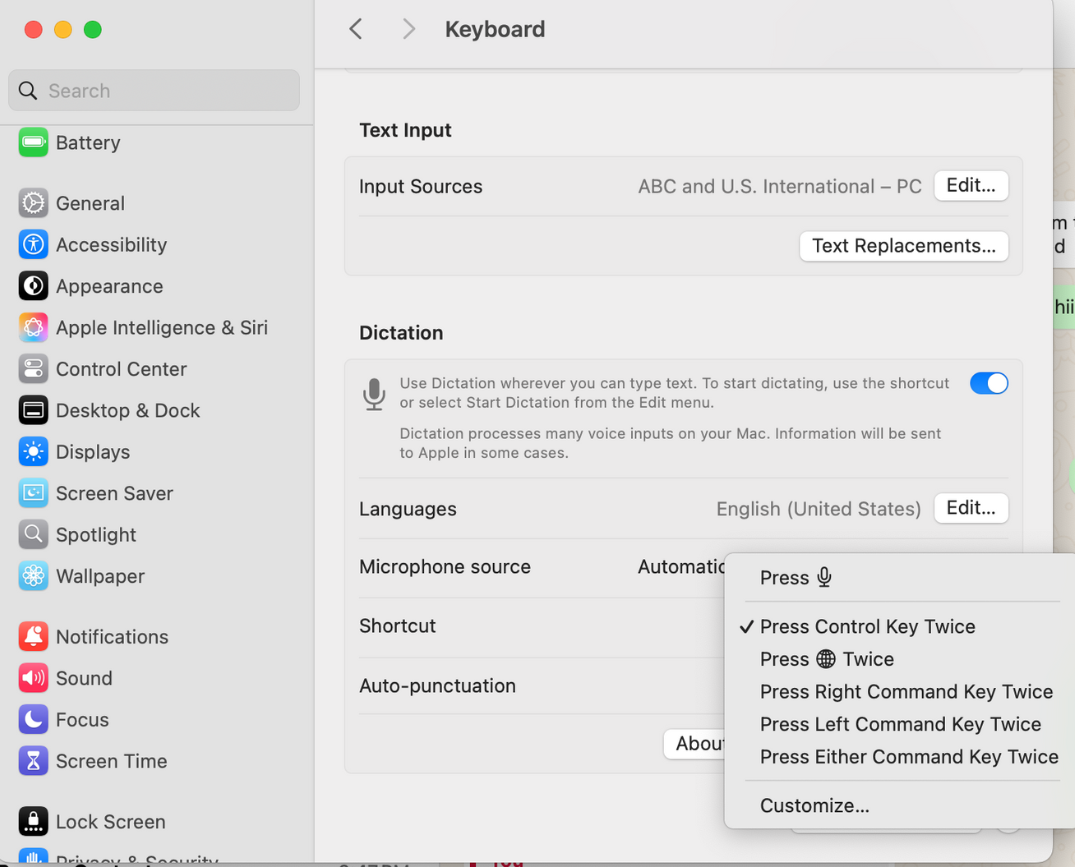Image resolution: width=1075 pixels, height=868 pixels.
Task: Open Appearance settings
Action: click(109, 287)
